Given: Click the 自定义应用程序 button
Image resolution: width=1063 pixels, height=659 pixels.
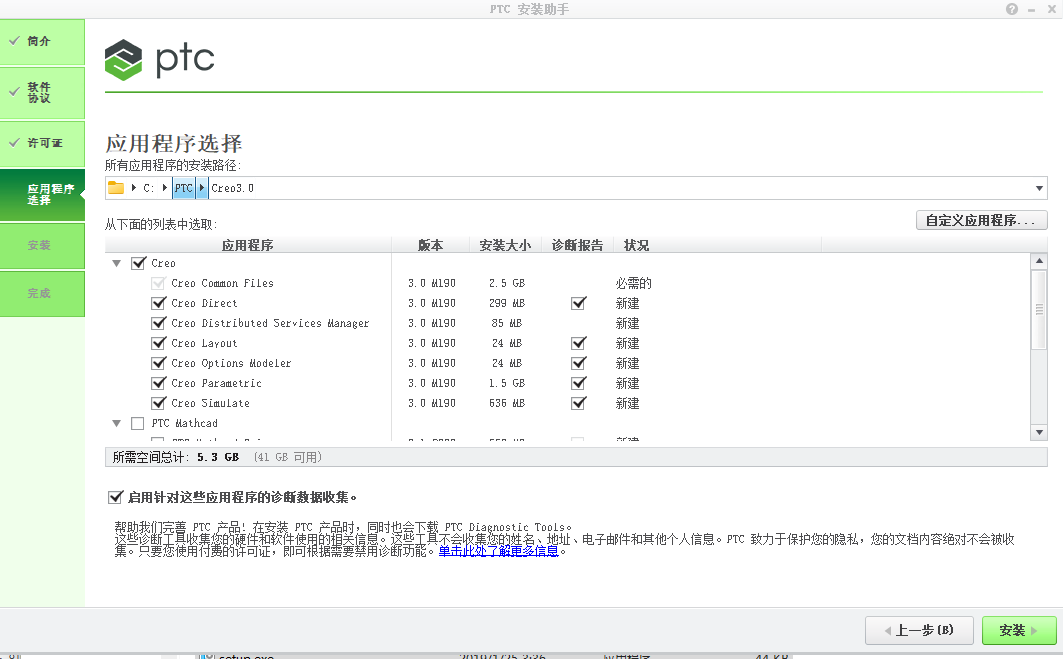Looking at the screenshot, I should click(981, 220).
